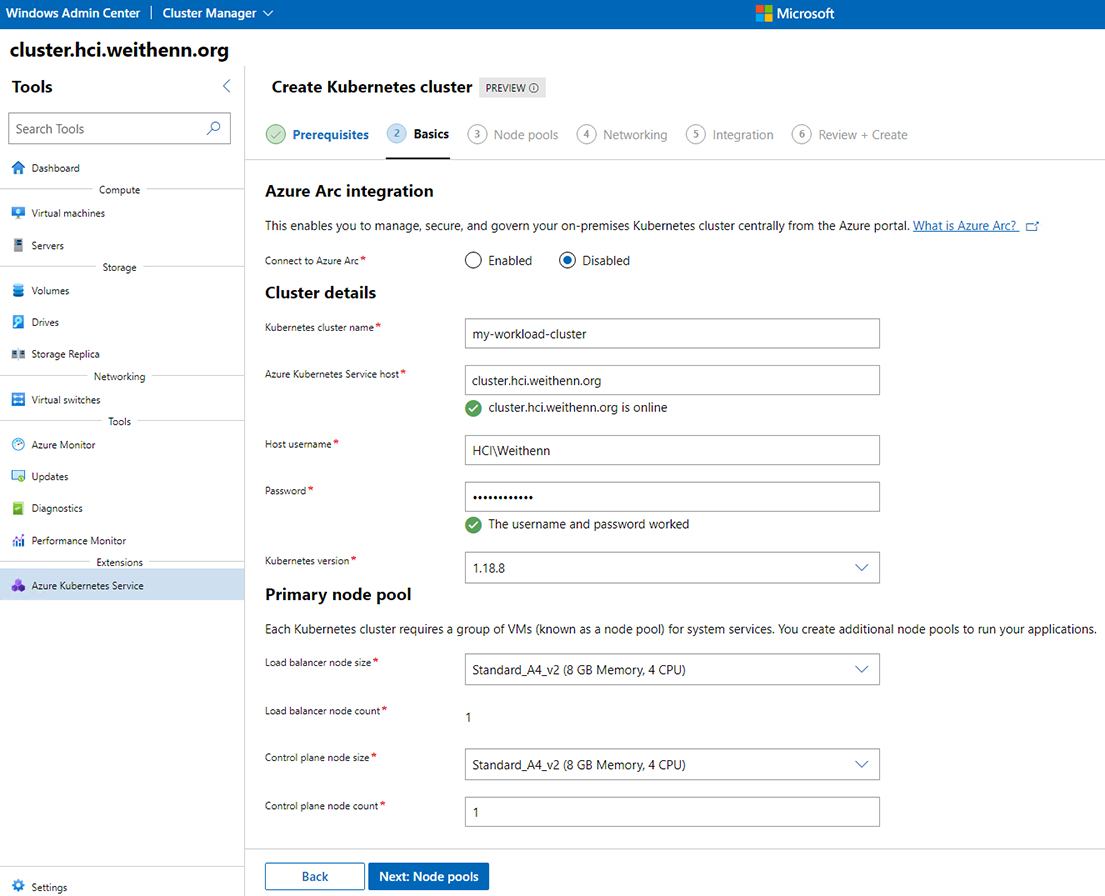Click the Volumes database icon
The width and height of the screenshot is (1105, 896).
click(x=18, y=290)
